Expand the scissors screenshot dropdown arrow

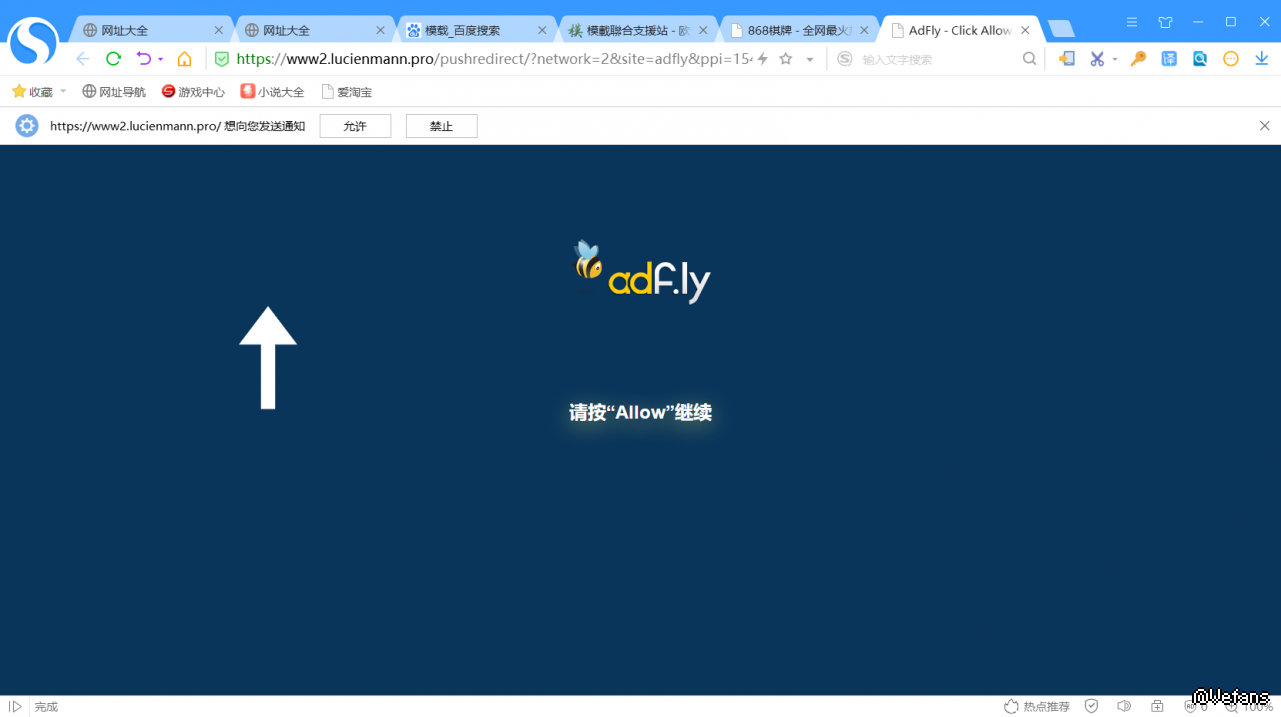[1115, 60]
